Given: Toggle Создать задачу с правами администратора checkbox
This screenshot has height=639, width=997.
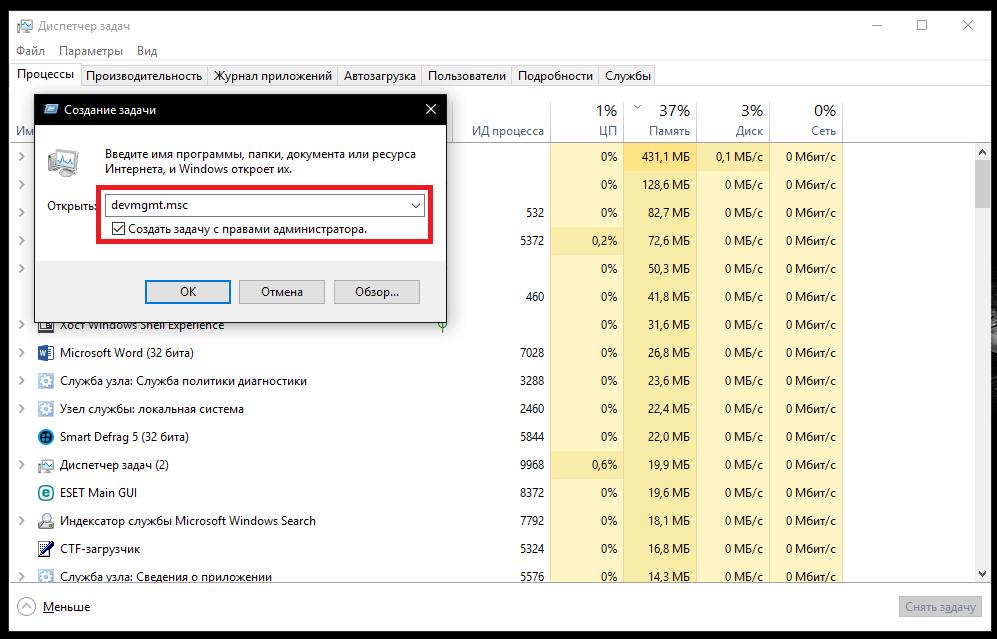Looking at the screenshot, I should pos(118,228).
